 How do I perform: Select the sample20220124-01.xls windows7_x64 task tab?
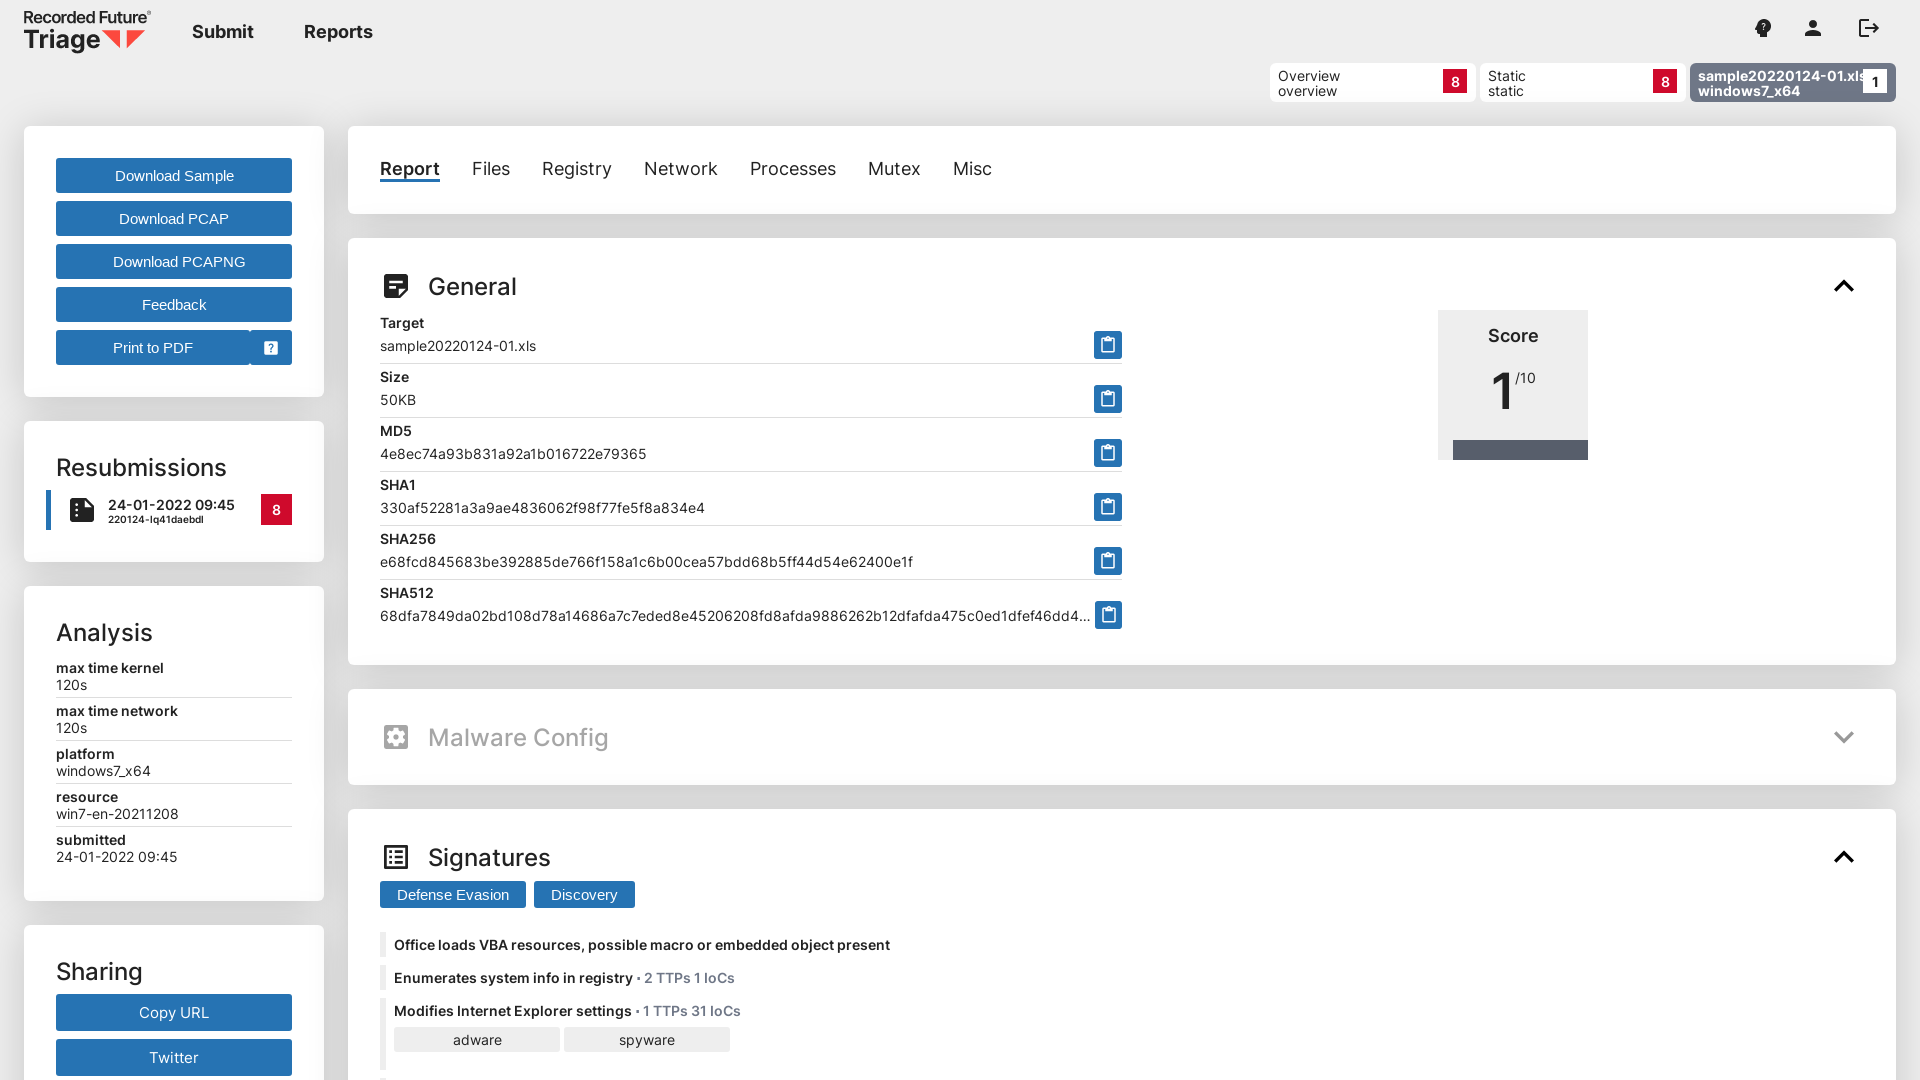[x=1793, y=83]
